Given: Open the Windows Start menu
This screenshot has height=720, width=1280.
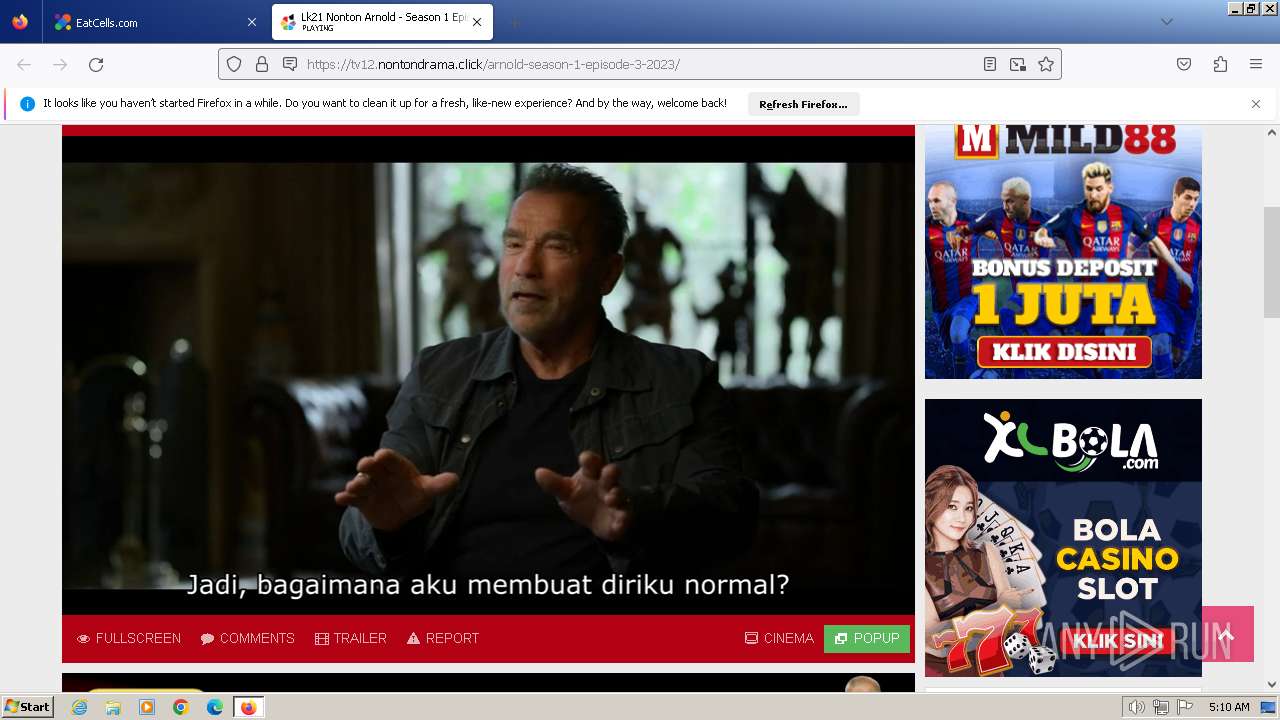Looking at the screenshot, I should 28,706.
